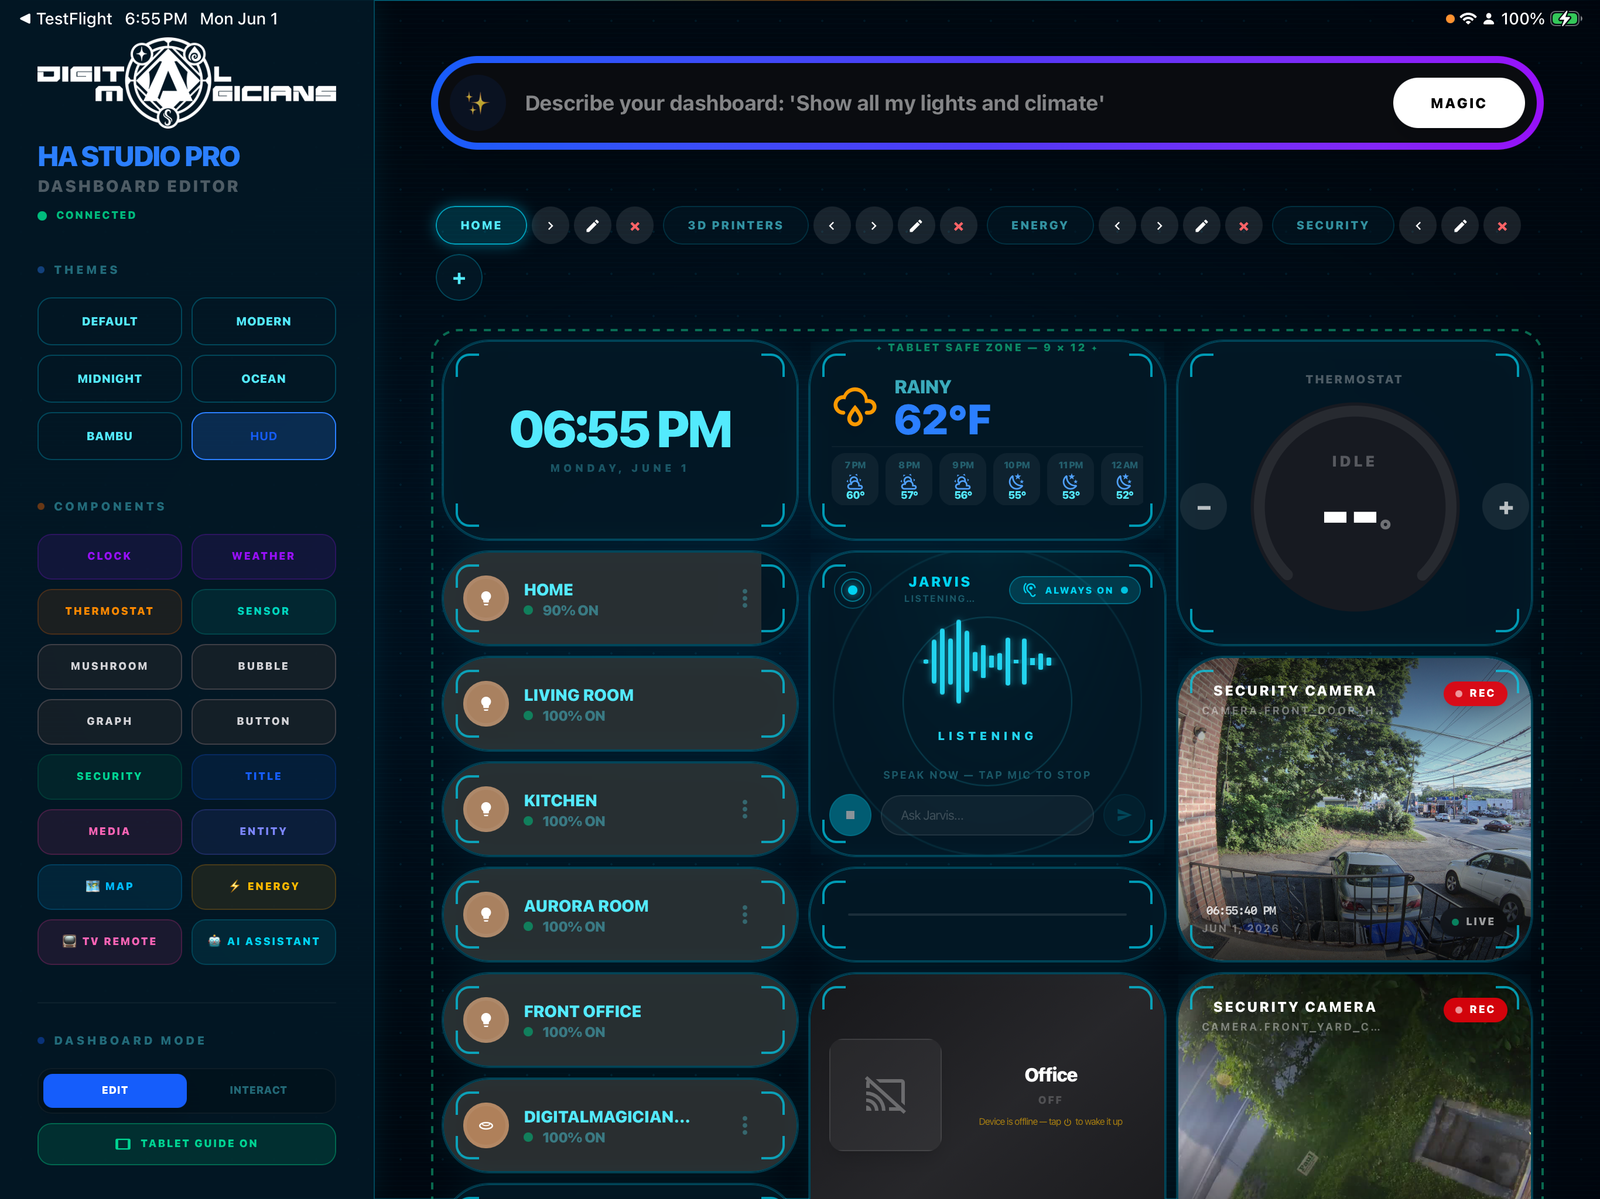The image size is (1600, 1199).
Task: Move Security tab left
Action: [x=1418, y=226]
